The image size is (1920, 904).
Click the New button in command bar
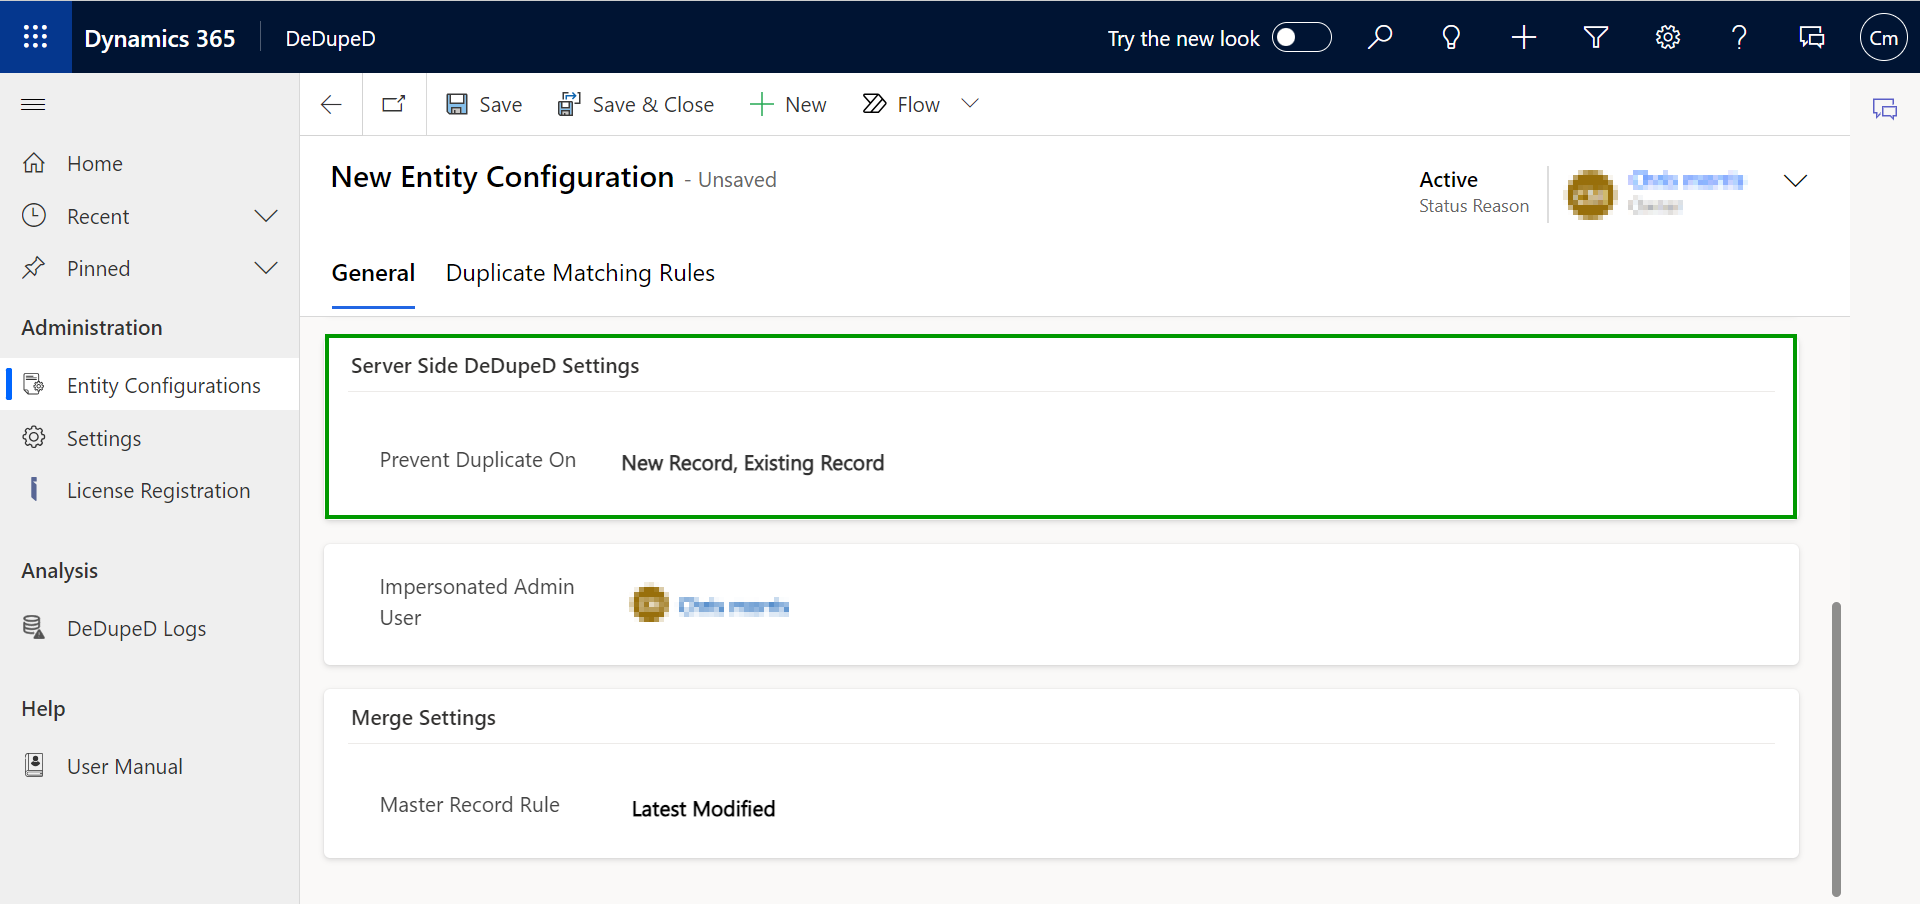[788, 104]
